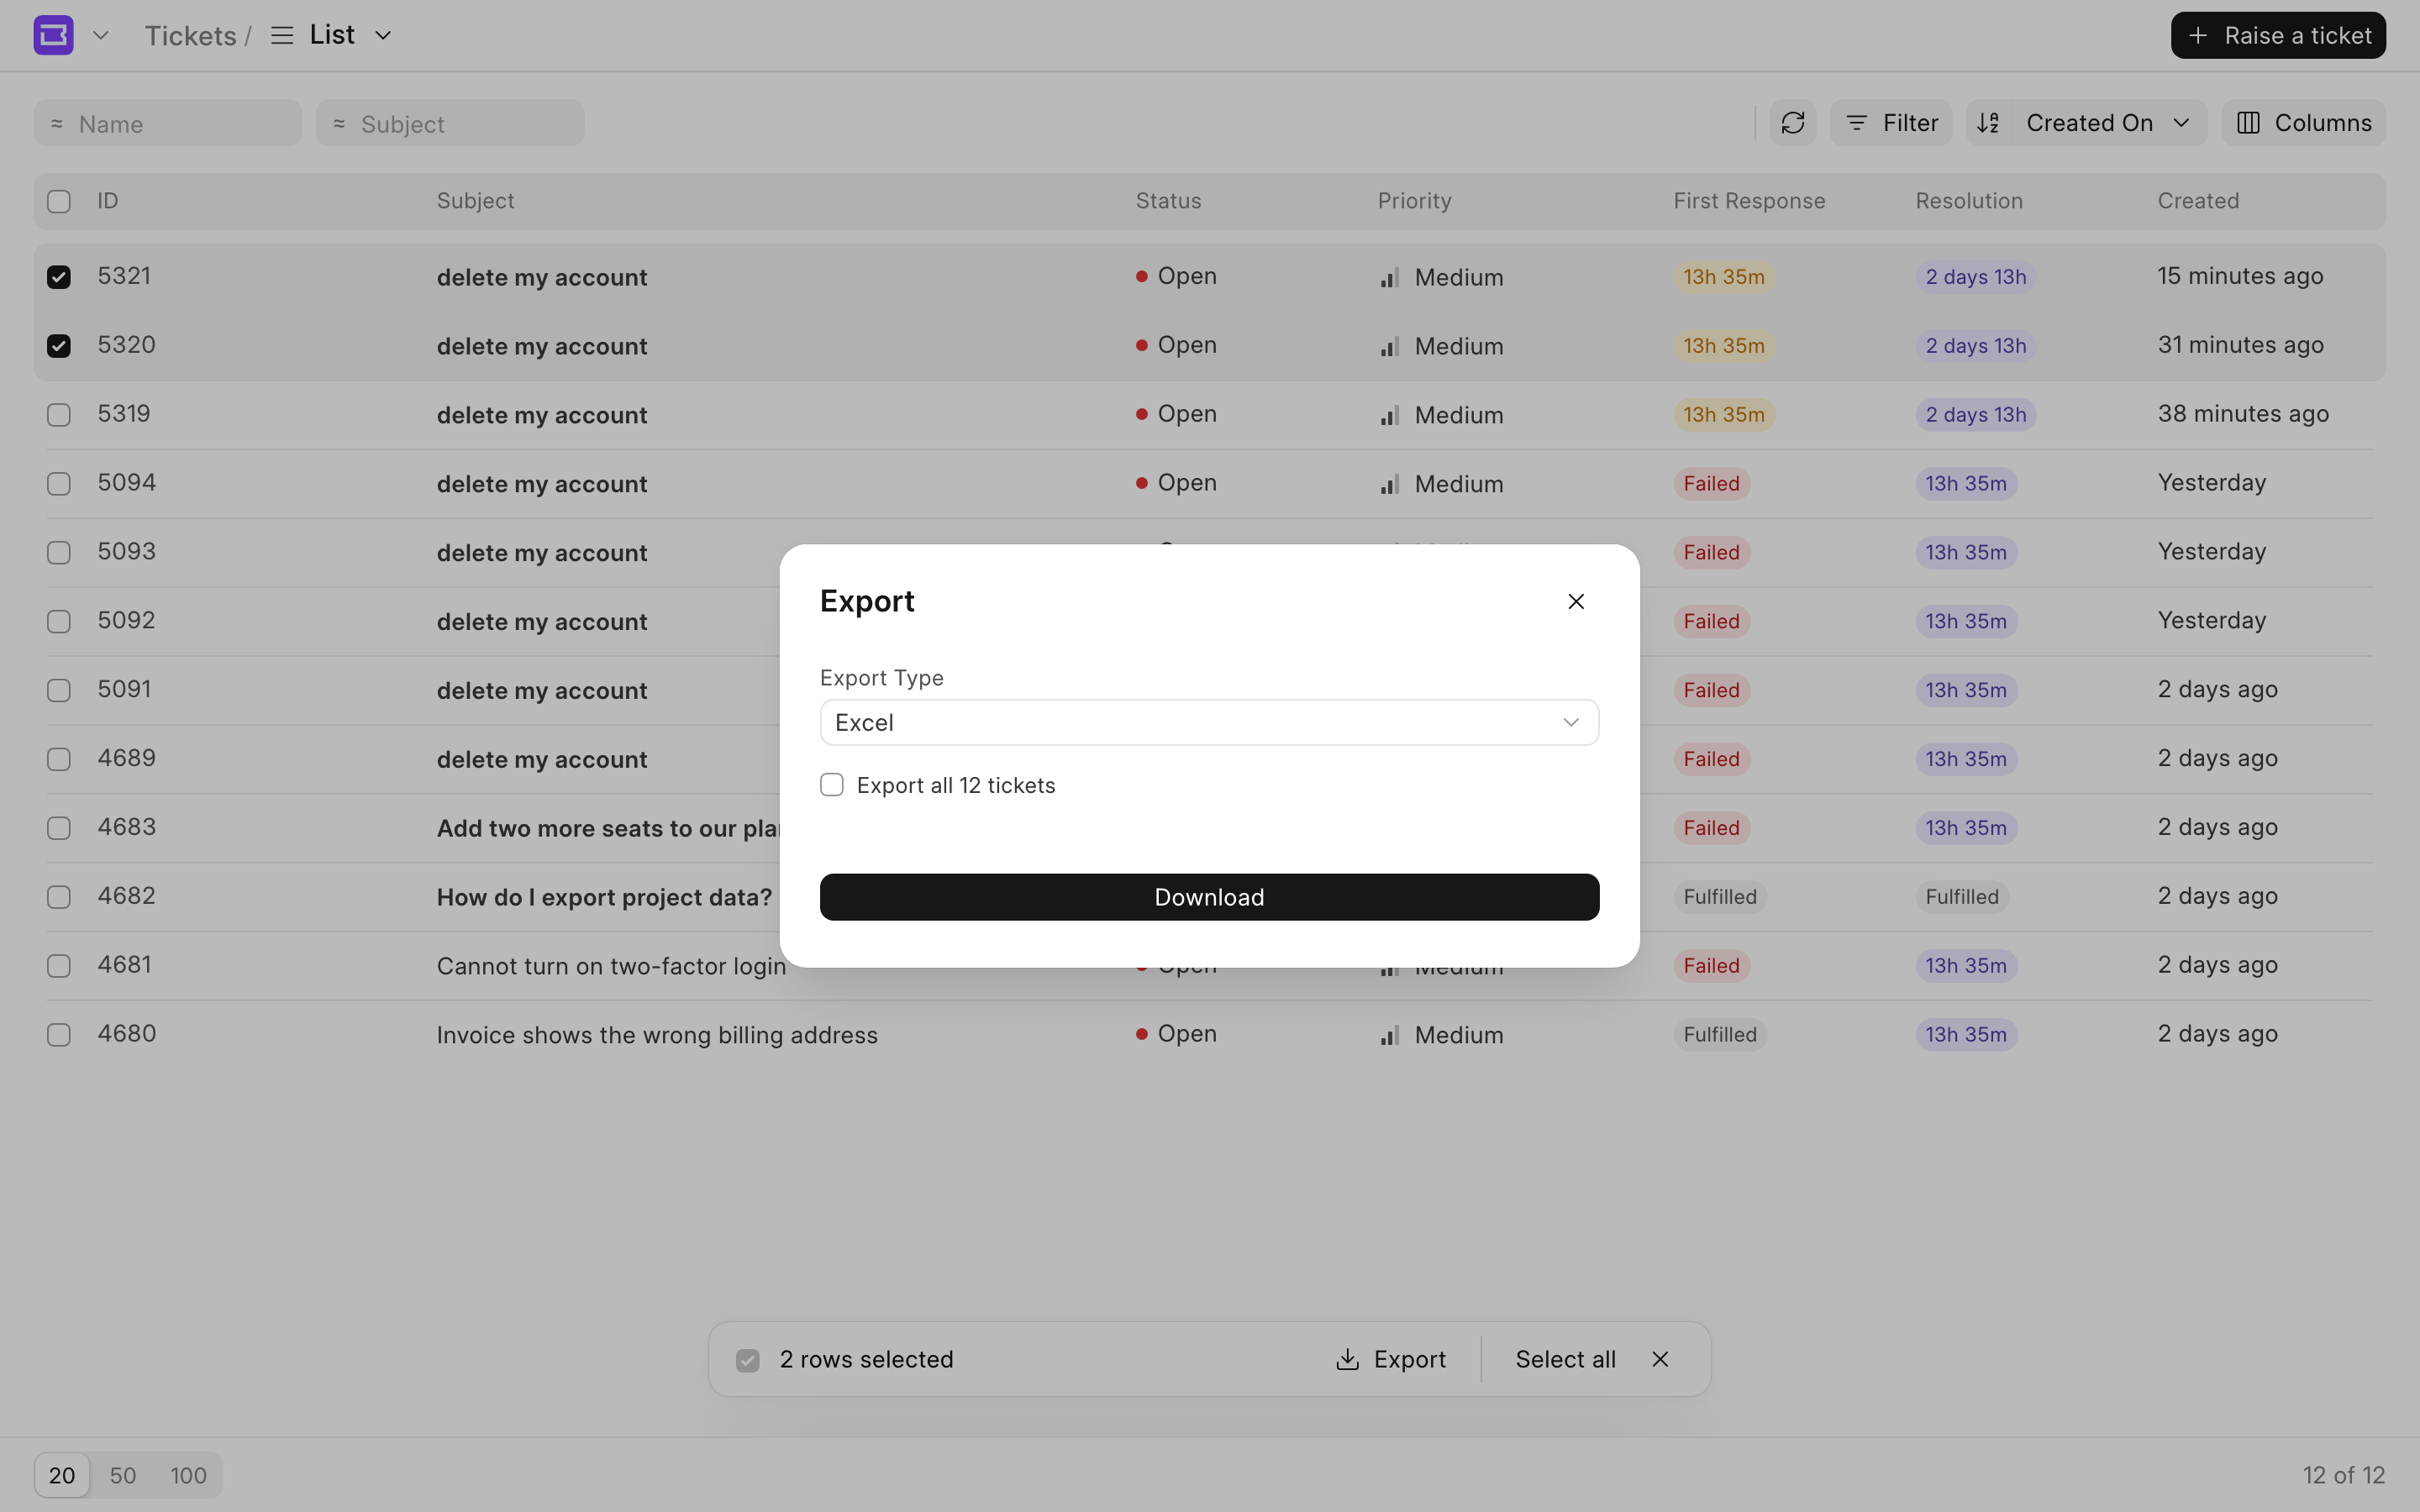
Task: Go to the Tickets breadcrumb
Action: [x=190, y=36]
